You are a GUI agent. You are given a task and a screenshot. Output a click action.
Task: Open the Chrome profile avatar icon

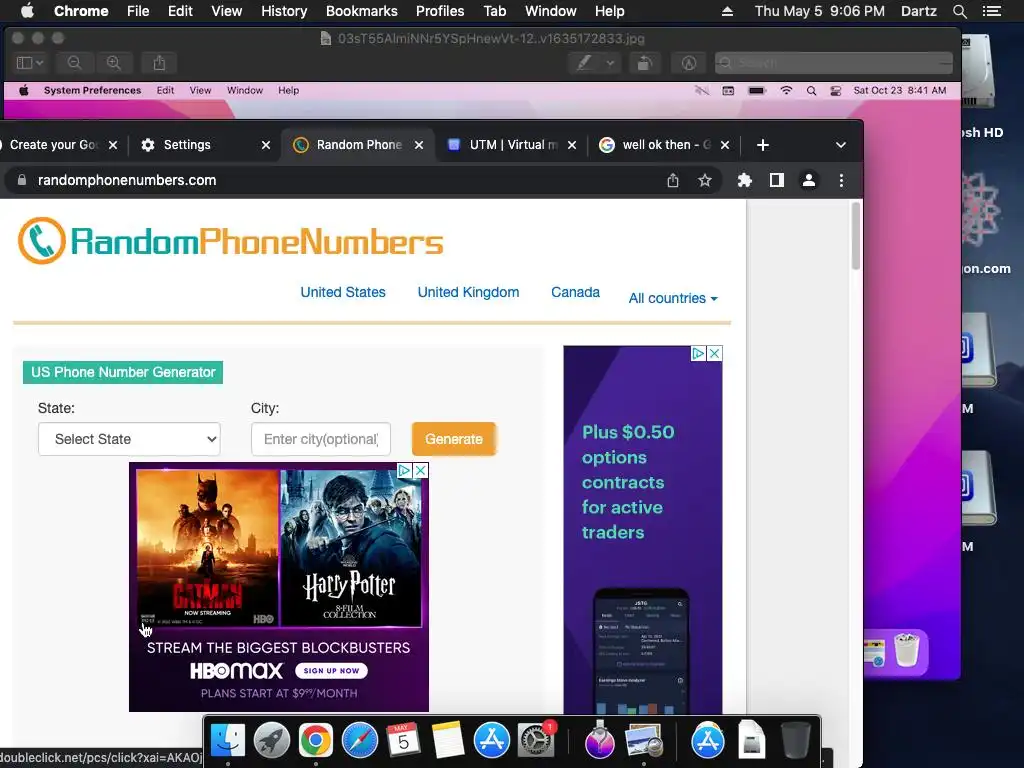(x=808, y=180)
